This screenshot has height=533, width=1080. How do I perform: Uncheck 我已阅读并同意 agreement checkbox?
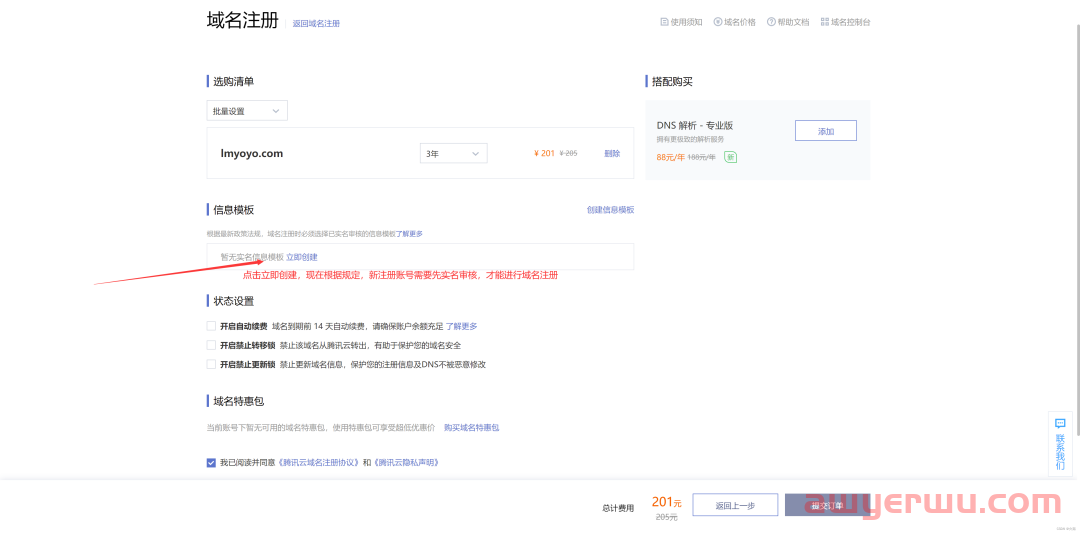pos(211,463)
